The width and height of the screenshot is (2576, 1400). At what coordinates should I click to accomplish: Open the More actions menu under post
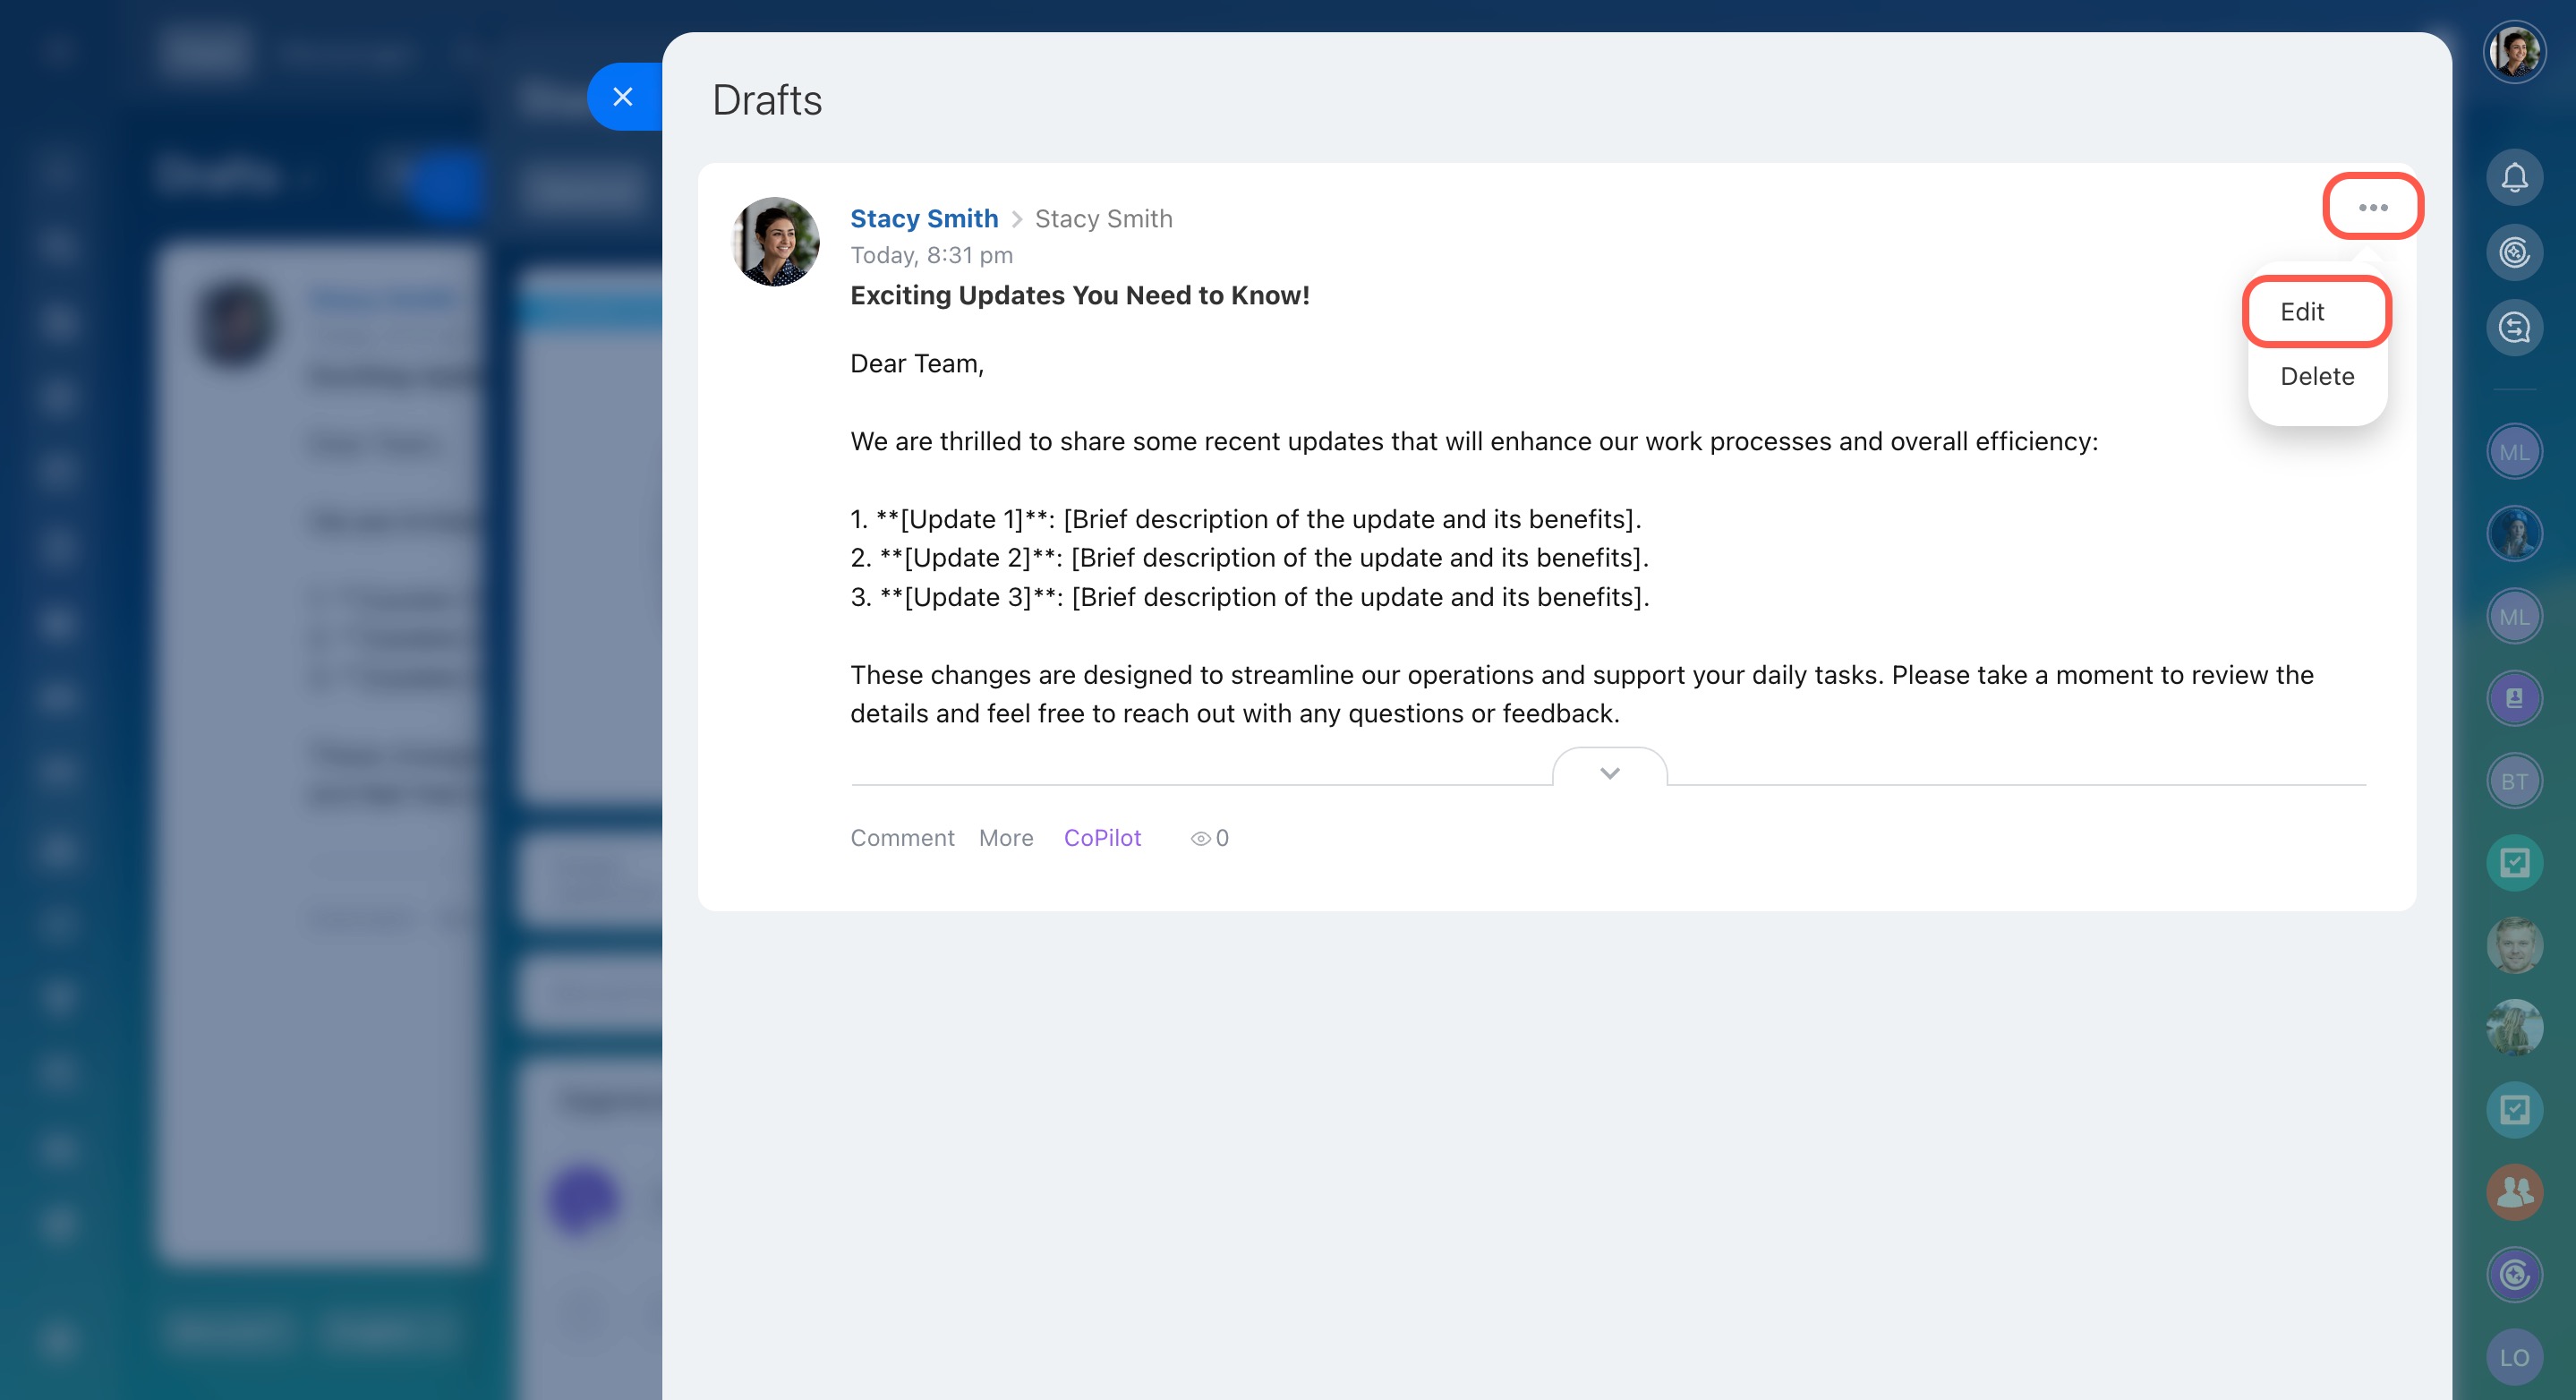(x=1005, y=838)
